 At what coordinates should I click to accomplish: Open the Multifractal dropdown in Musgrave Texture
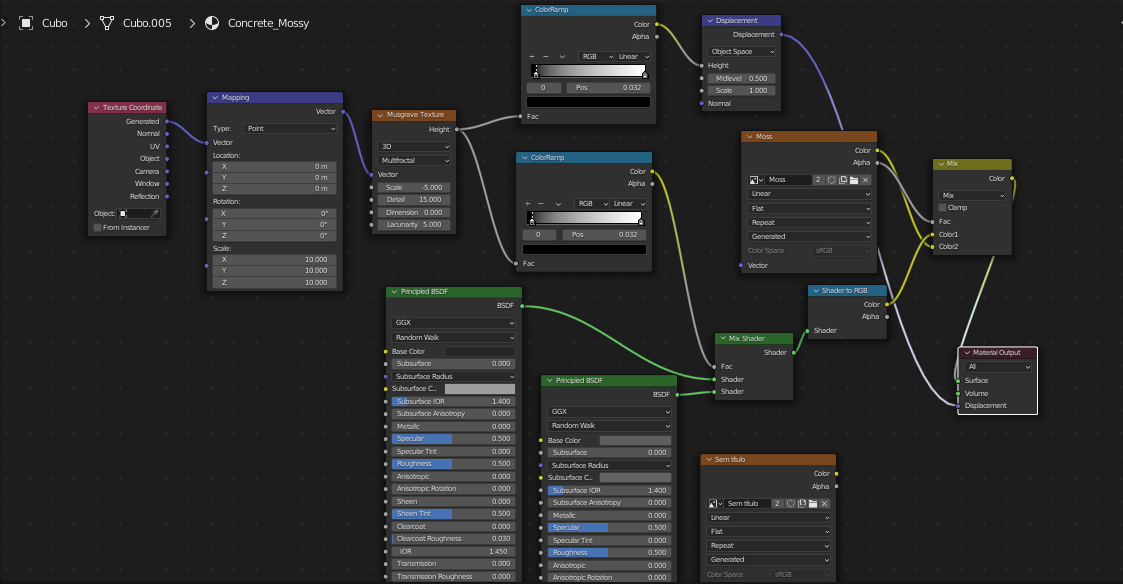coord(414,161)
